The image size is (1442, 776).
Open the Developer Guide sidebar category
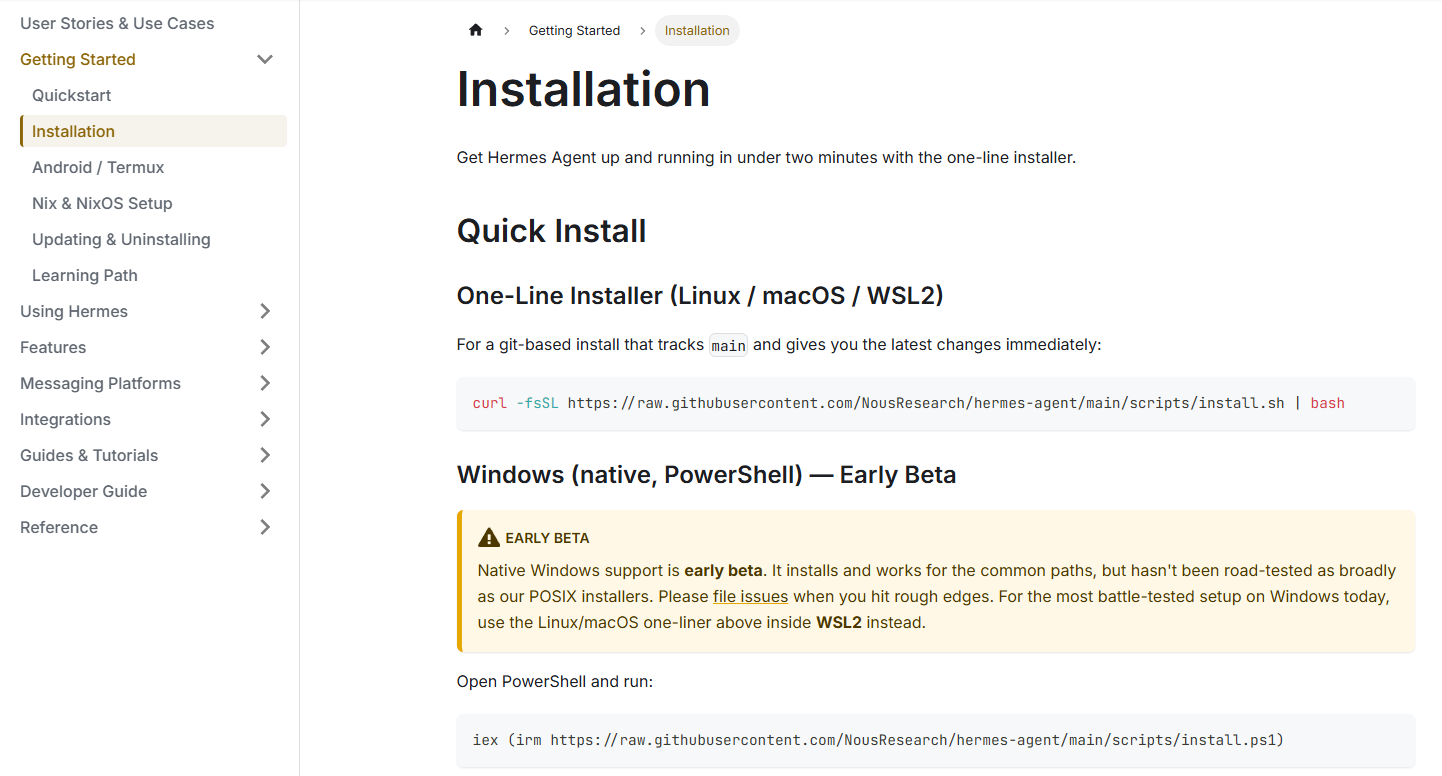84,491
